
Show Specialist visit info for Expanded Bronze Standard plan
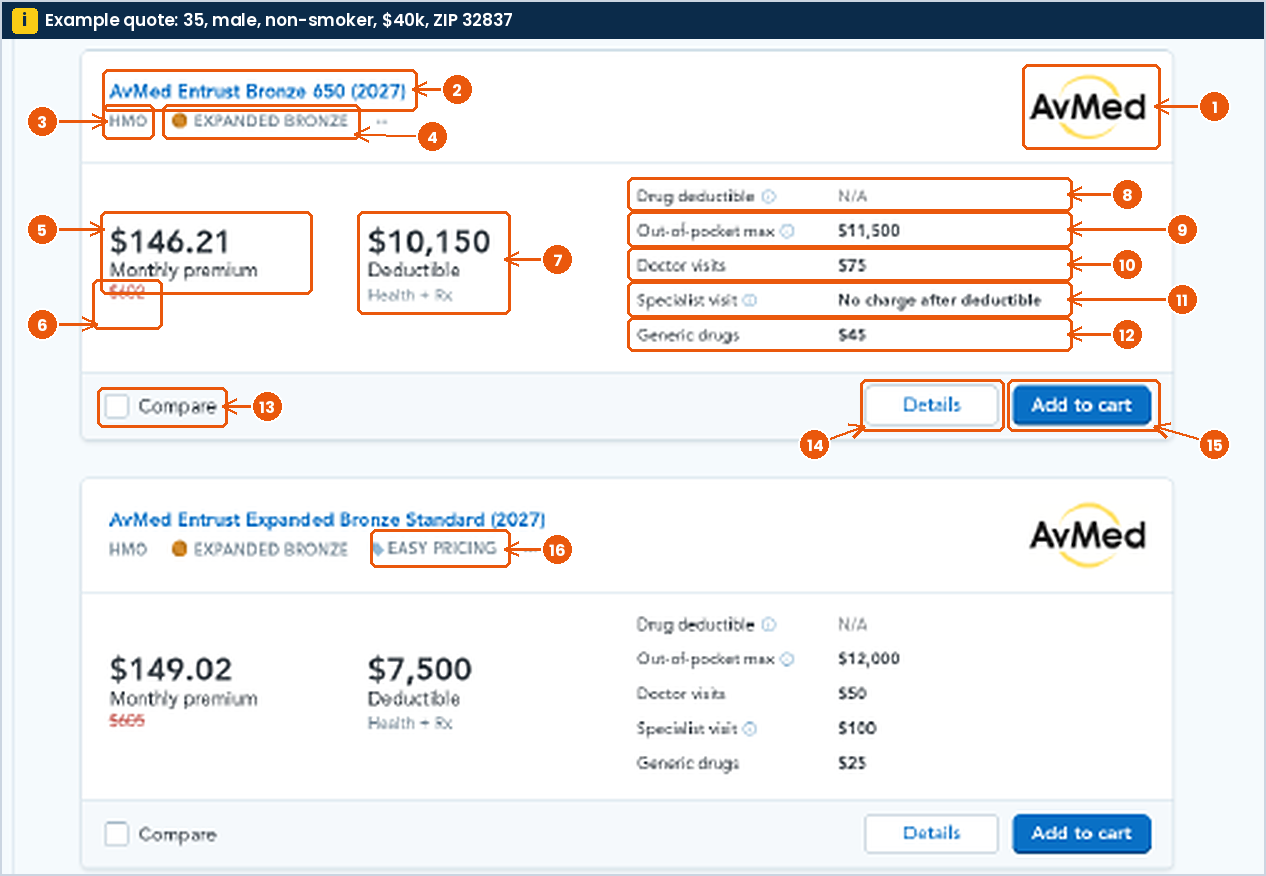(750, 729)
